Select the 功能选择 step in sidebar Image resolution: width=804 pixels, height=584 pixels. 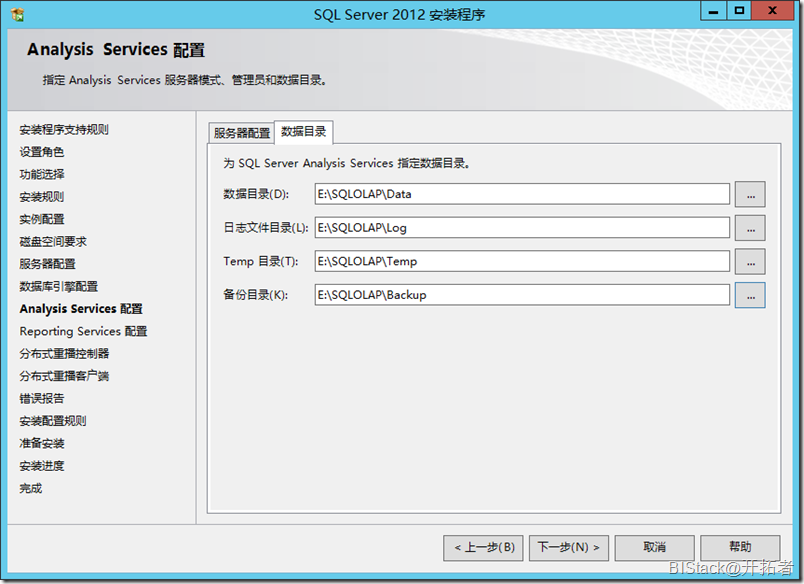(42, 174)
